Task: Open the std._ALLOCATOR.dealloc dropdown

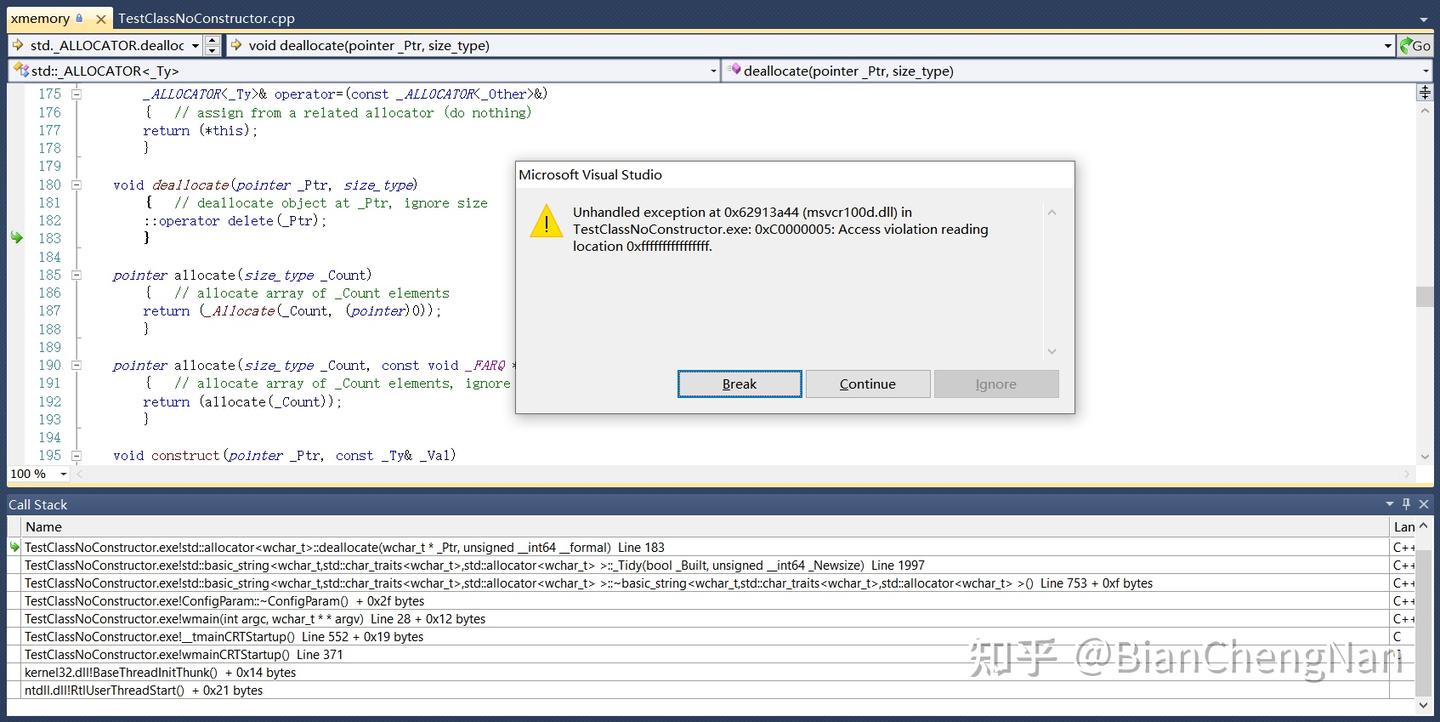Action: (x=194, y=45)
